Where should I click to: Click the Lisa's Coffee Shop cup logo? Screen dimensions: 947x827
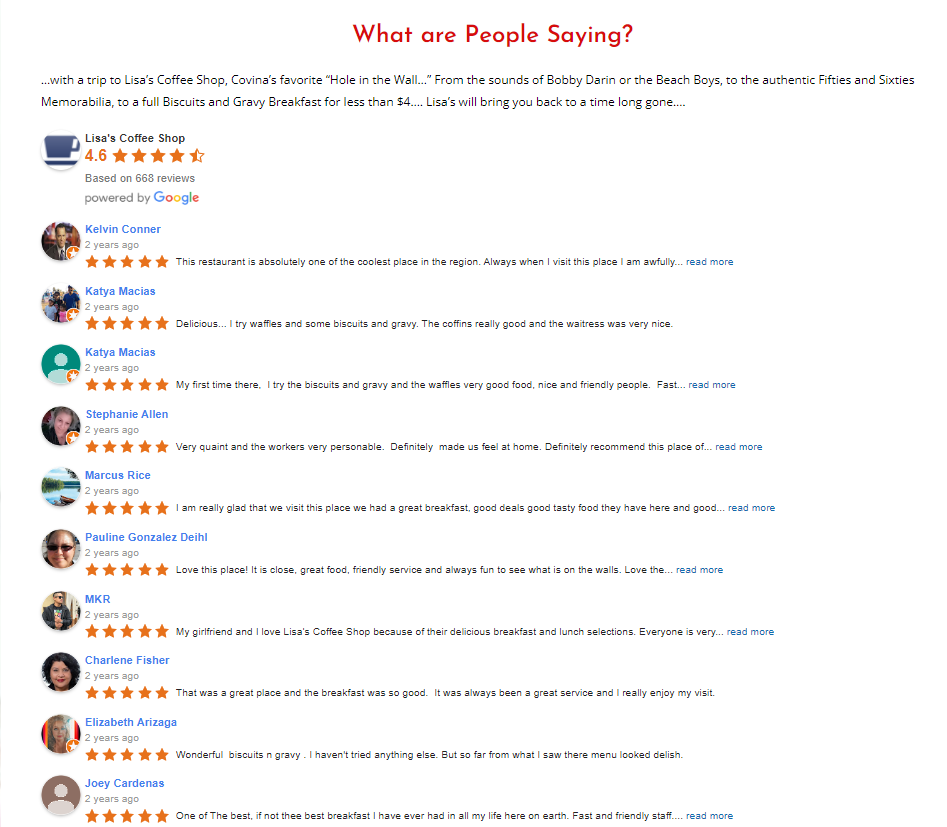point(61,150)
